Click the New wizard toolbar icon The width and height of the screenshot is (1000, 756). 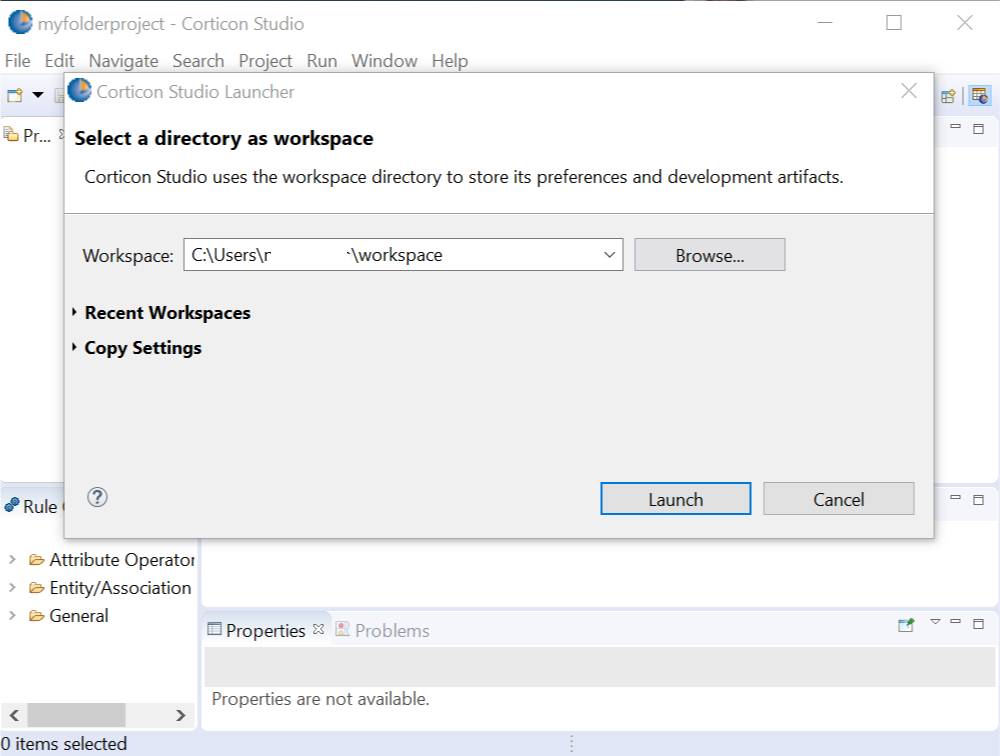[15, 96]
